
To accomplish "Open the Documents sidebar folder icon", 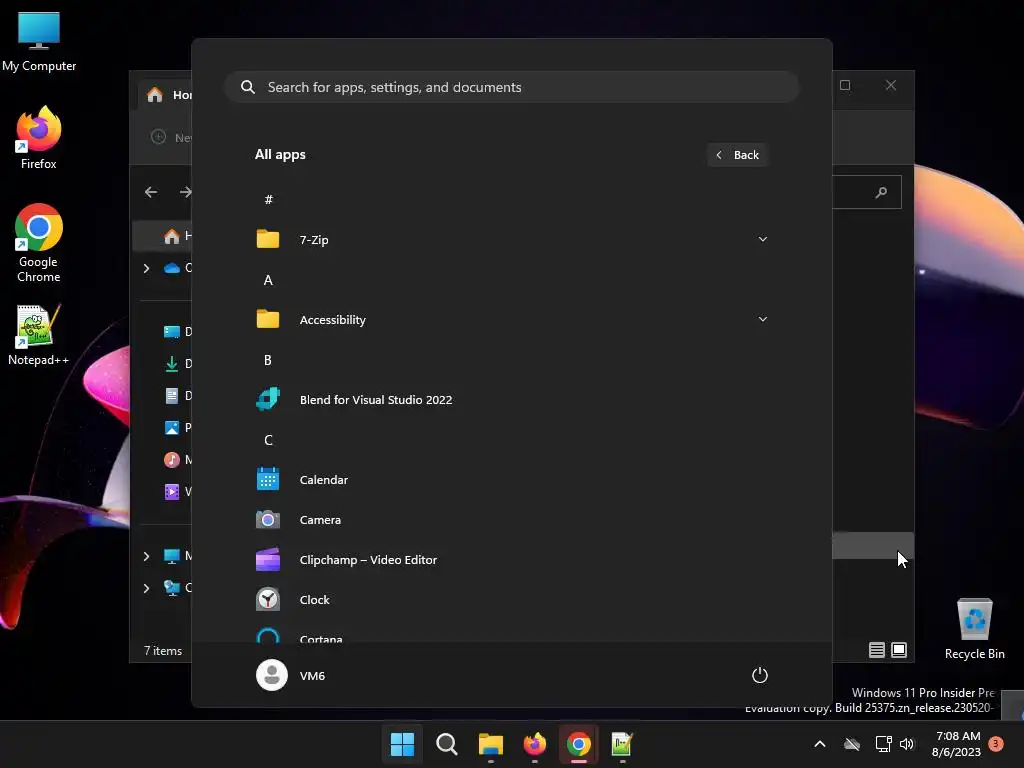I will (172, 396).
